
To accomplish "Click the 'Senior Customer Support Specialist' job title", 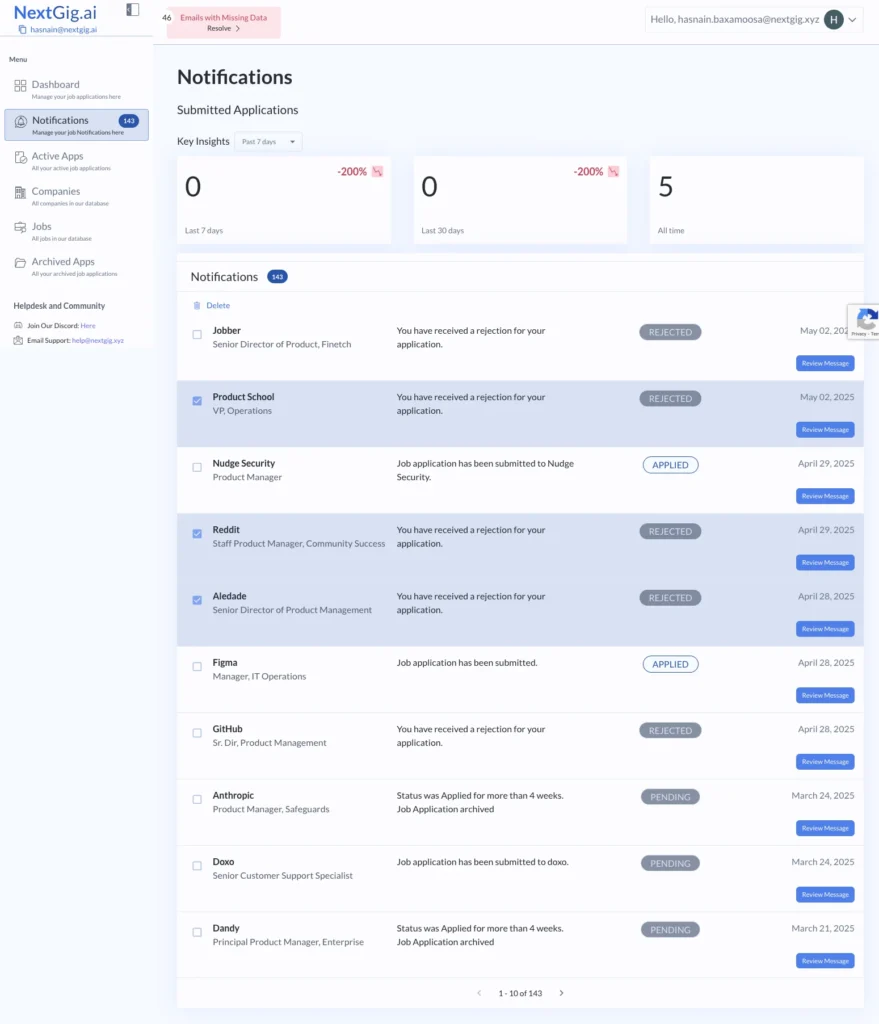I will (x=283, y=876).
